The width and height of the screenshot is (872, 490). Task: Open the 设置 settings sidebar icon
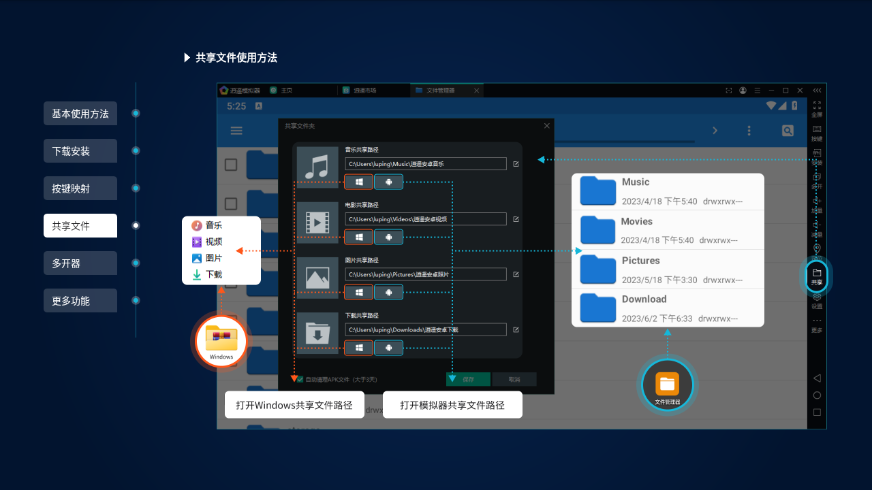[x=816, y=301]
